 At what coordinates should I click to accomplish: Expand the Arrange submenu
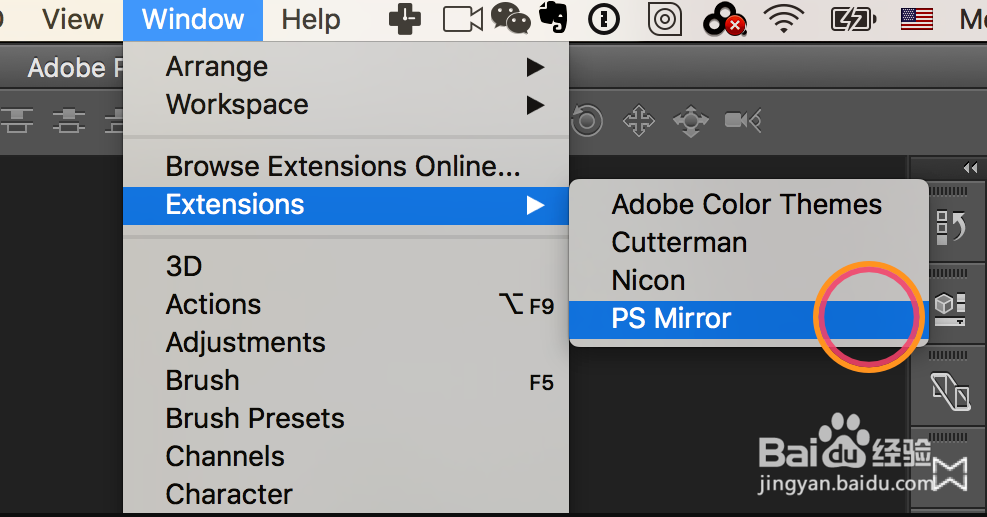[x=346, y=67]
